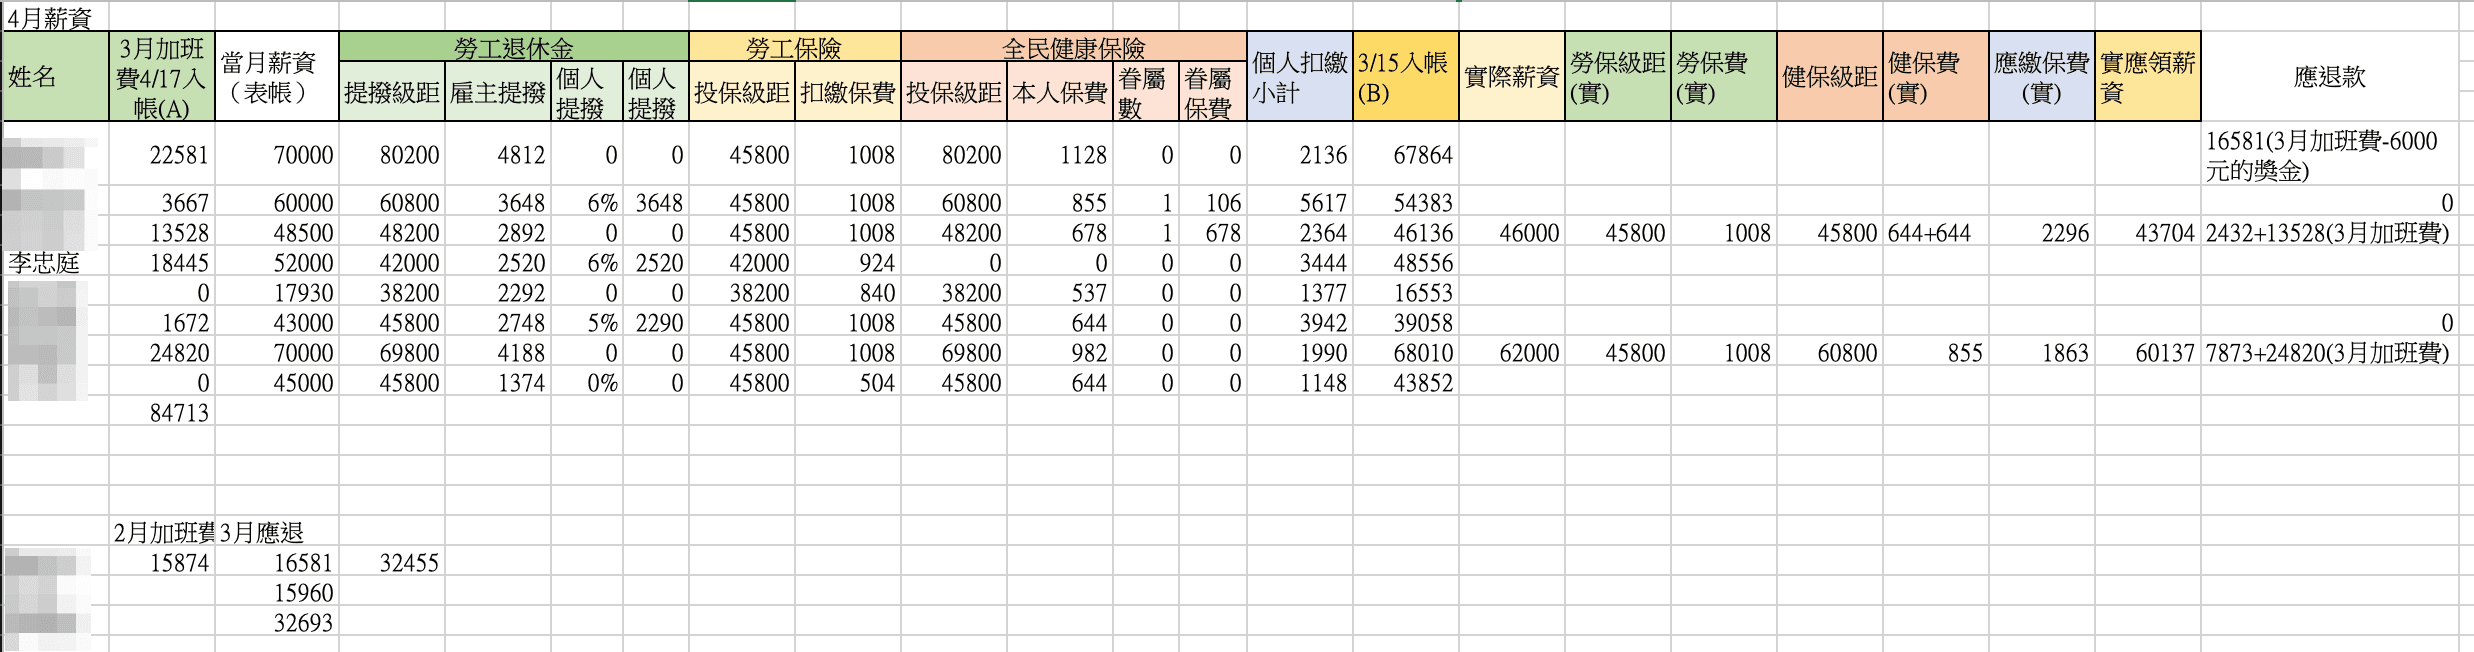Image resolution: width=2474 pixels, height=652 pixels.
Task: Click the labor insurance fee cell 504
Action: click(x=848, y=383)
